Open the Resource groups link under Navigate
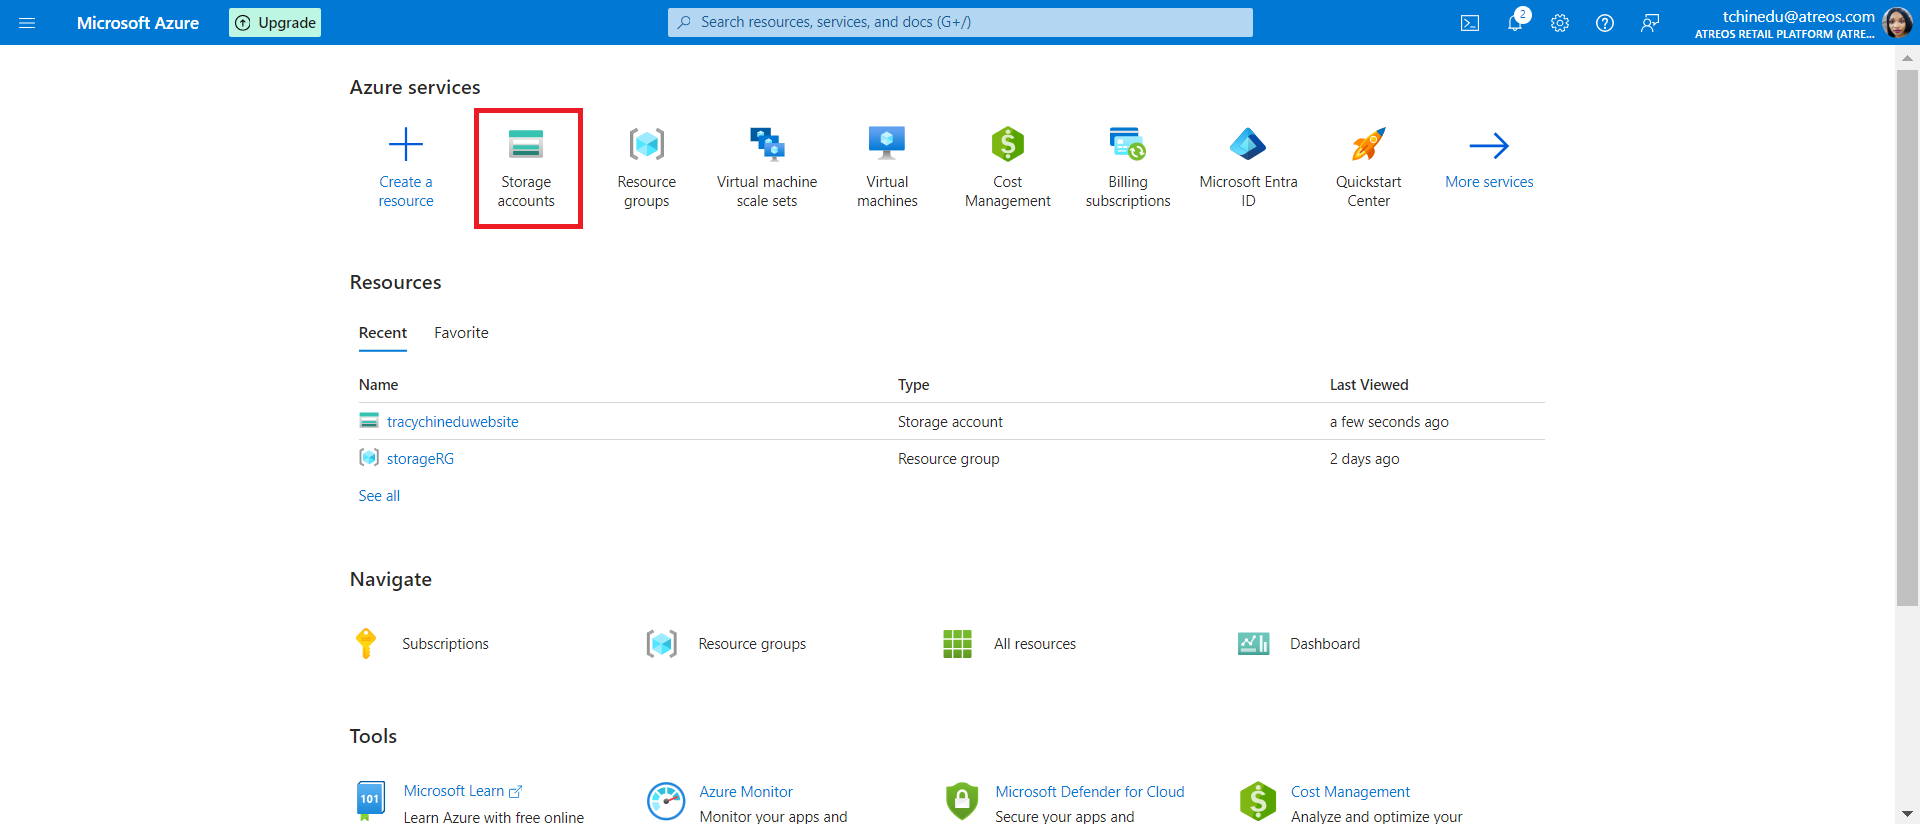The width and height of the screenshot is (1920, 824). pyautogui.click(x=752, y=644)
